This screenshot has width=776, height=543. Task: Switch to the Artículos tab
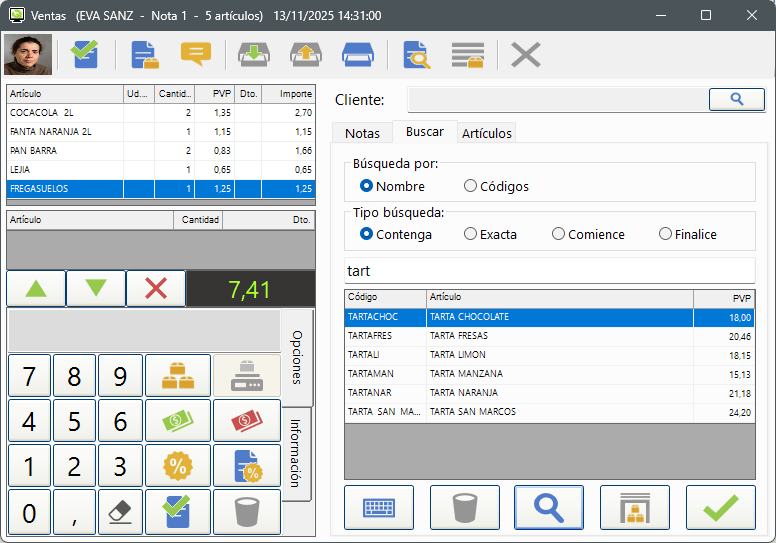pyautogui.click(x=487, y=133)
